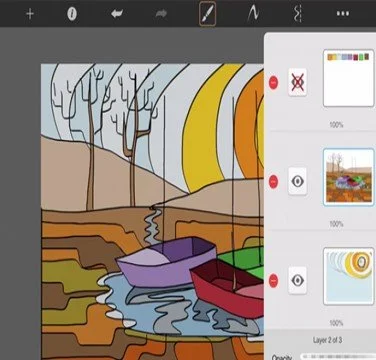This screenshot has height=360, width=376.
Task: Delete the sun sky layer
Action: (273, 281)
